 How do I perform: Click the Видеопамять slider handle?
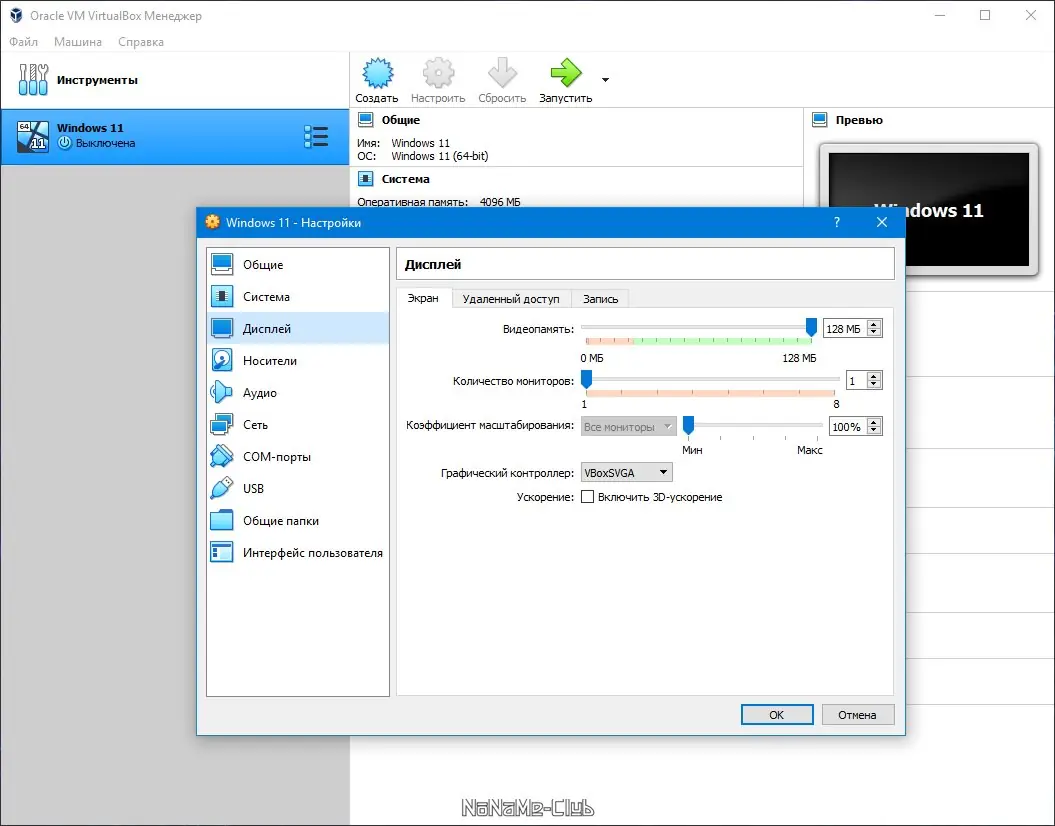[x=811, y=327]
